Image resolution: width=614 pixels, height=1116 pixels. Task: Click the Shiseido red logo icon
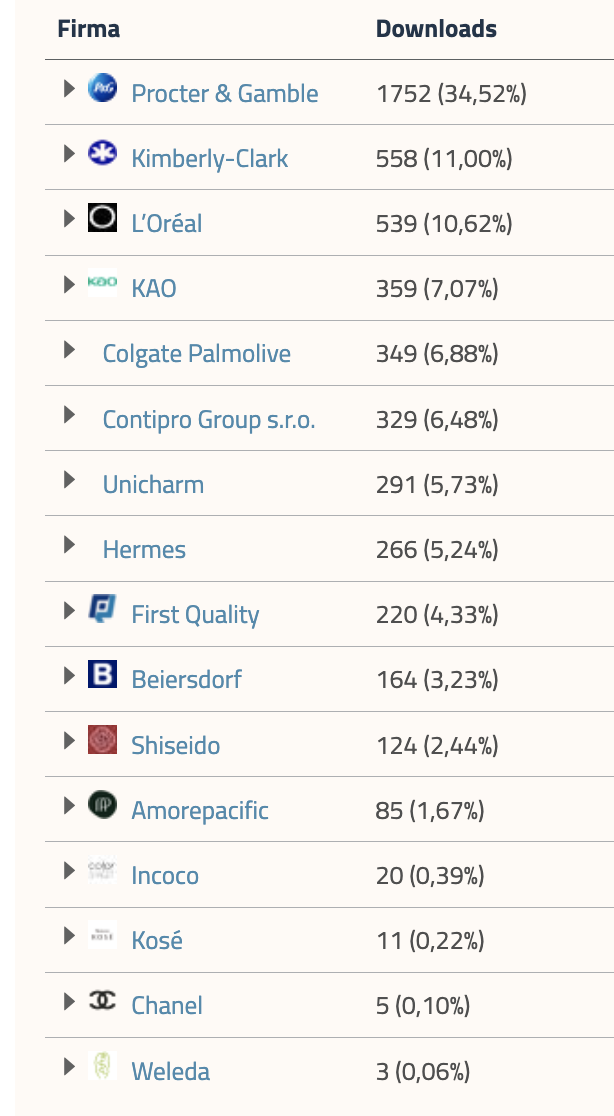coord(102,740)
